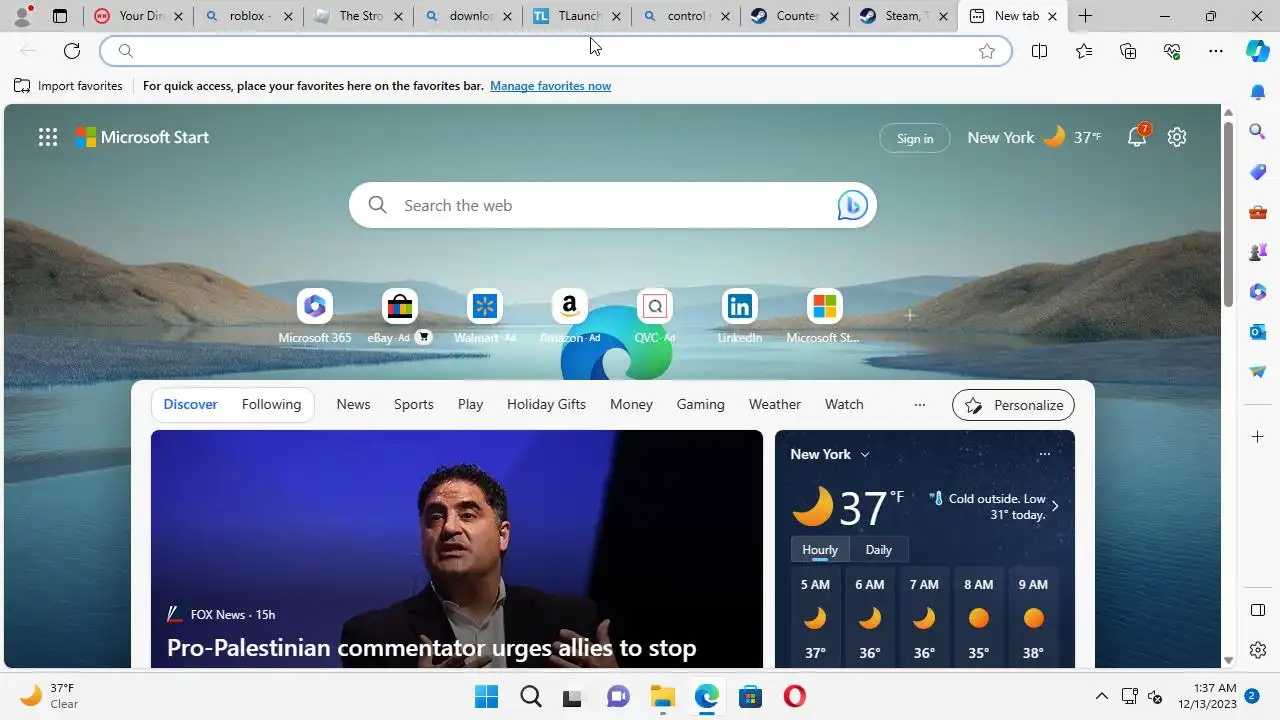Open taskbar weather widget
1280x720 pixels.
click(50, 696)
